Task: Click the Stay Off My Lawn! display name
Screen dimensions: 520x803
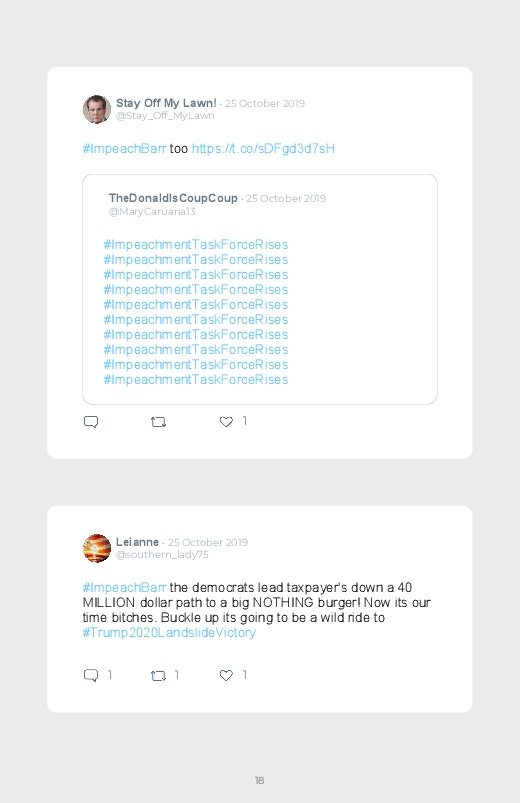Action: 167,103
